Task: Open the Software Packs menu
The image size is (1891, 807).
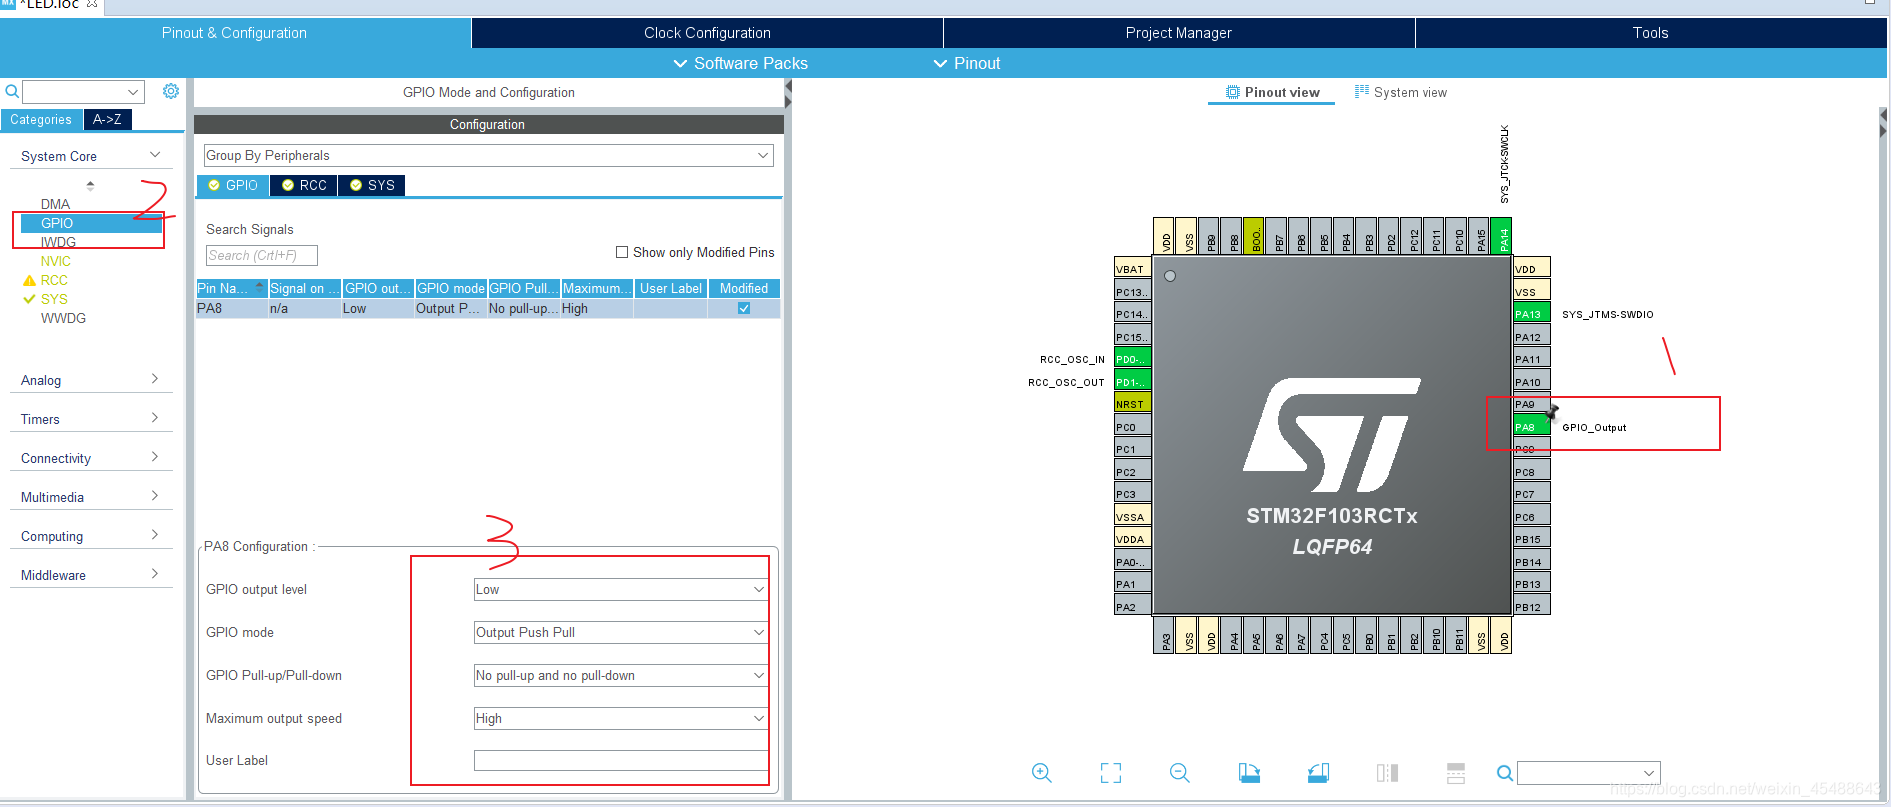Action: click(740, 63)
